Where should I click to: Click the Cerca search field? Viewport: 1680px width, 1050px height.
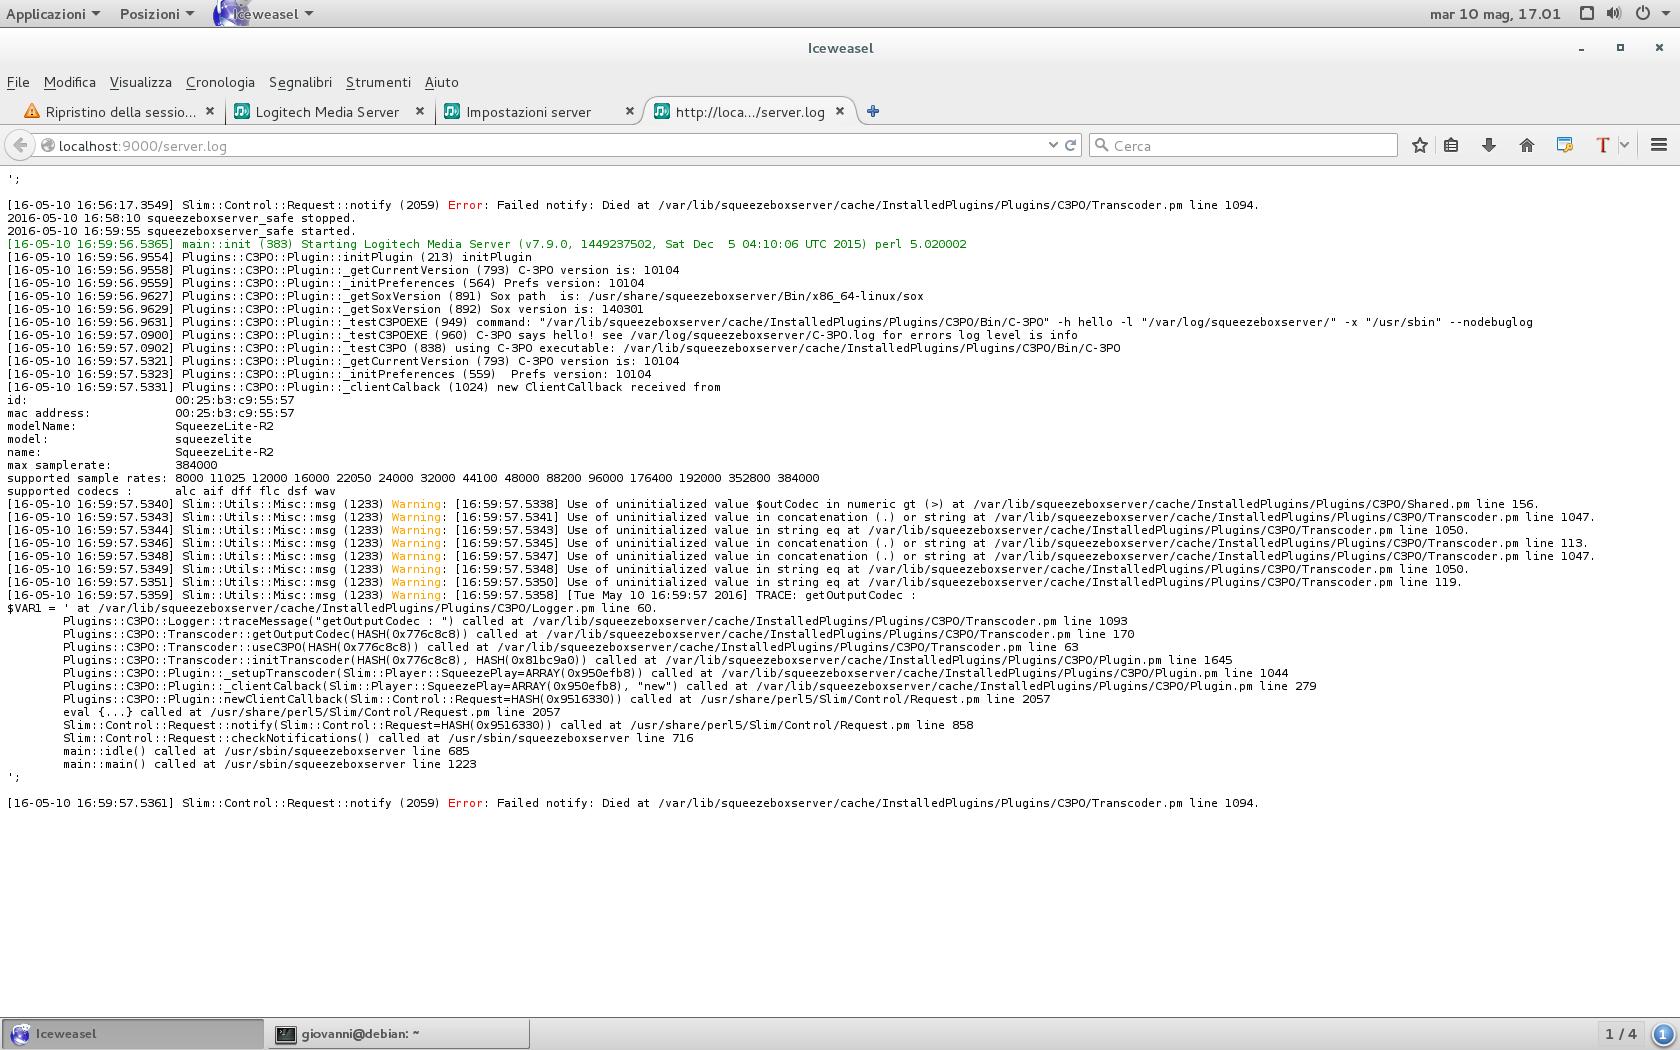(1243, 145)
